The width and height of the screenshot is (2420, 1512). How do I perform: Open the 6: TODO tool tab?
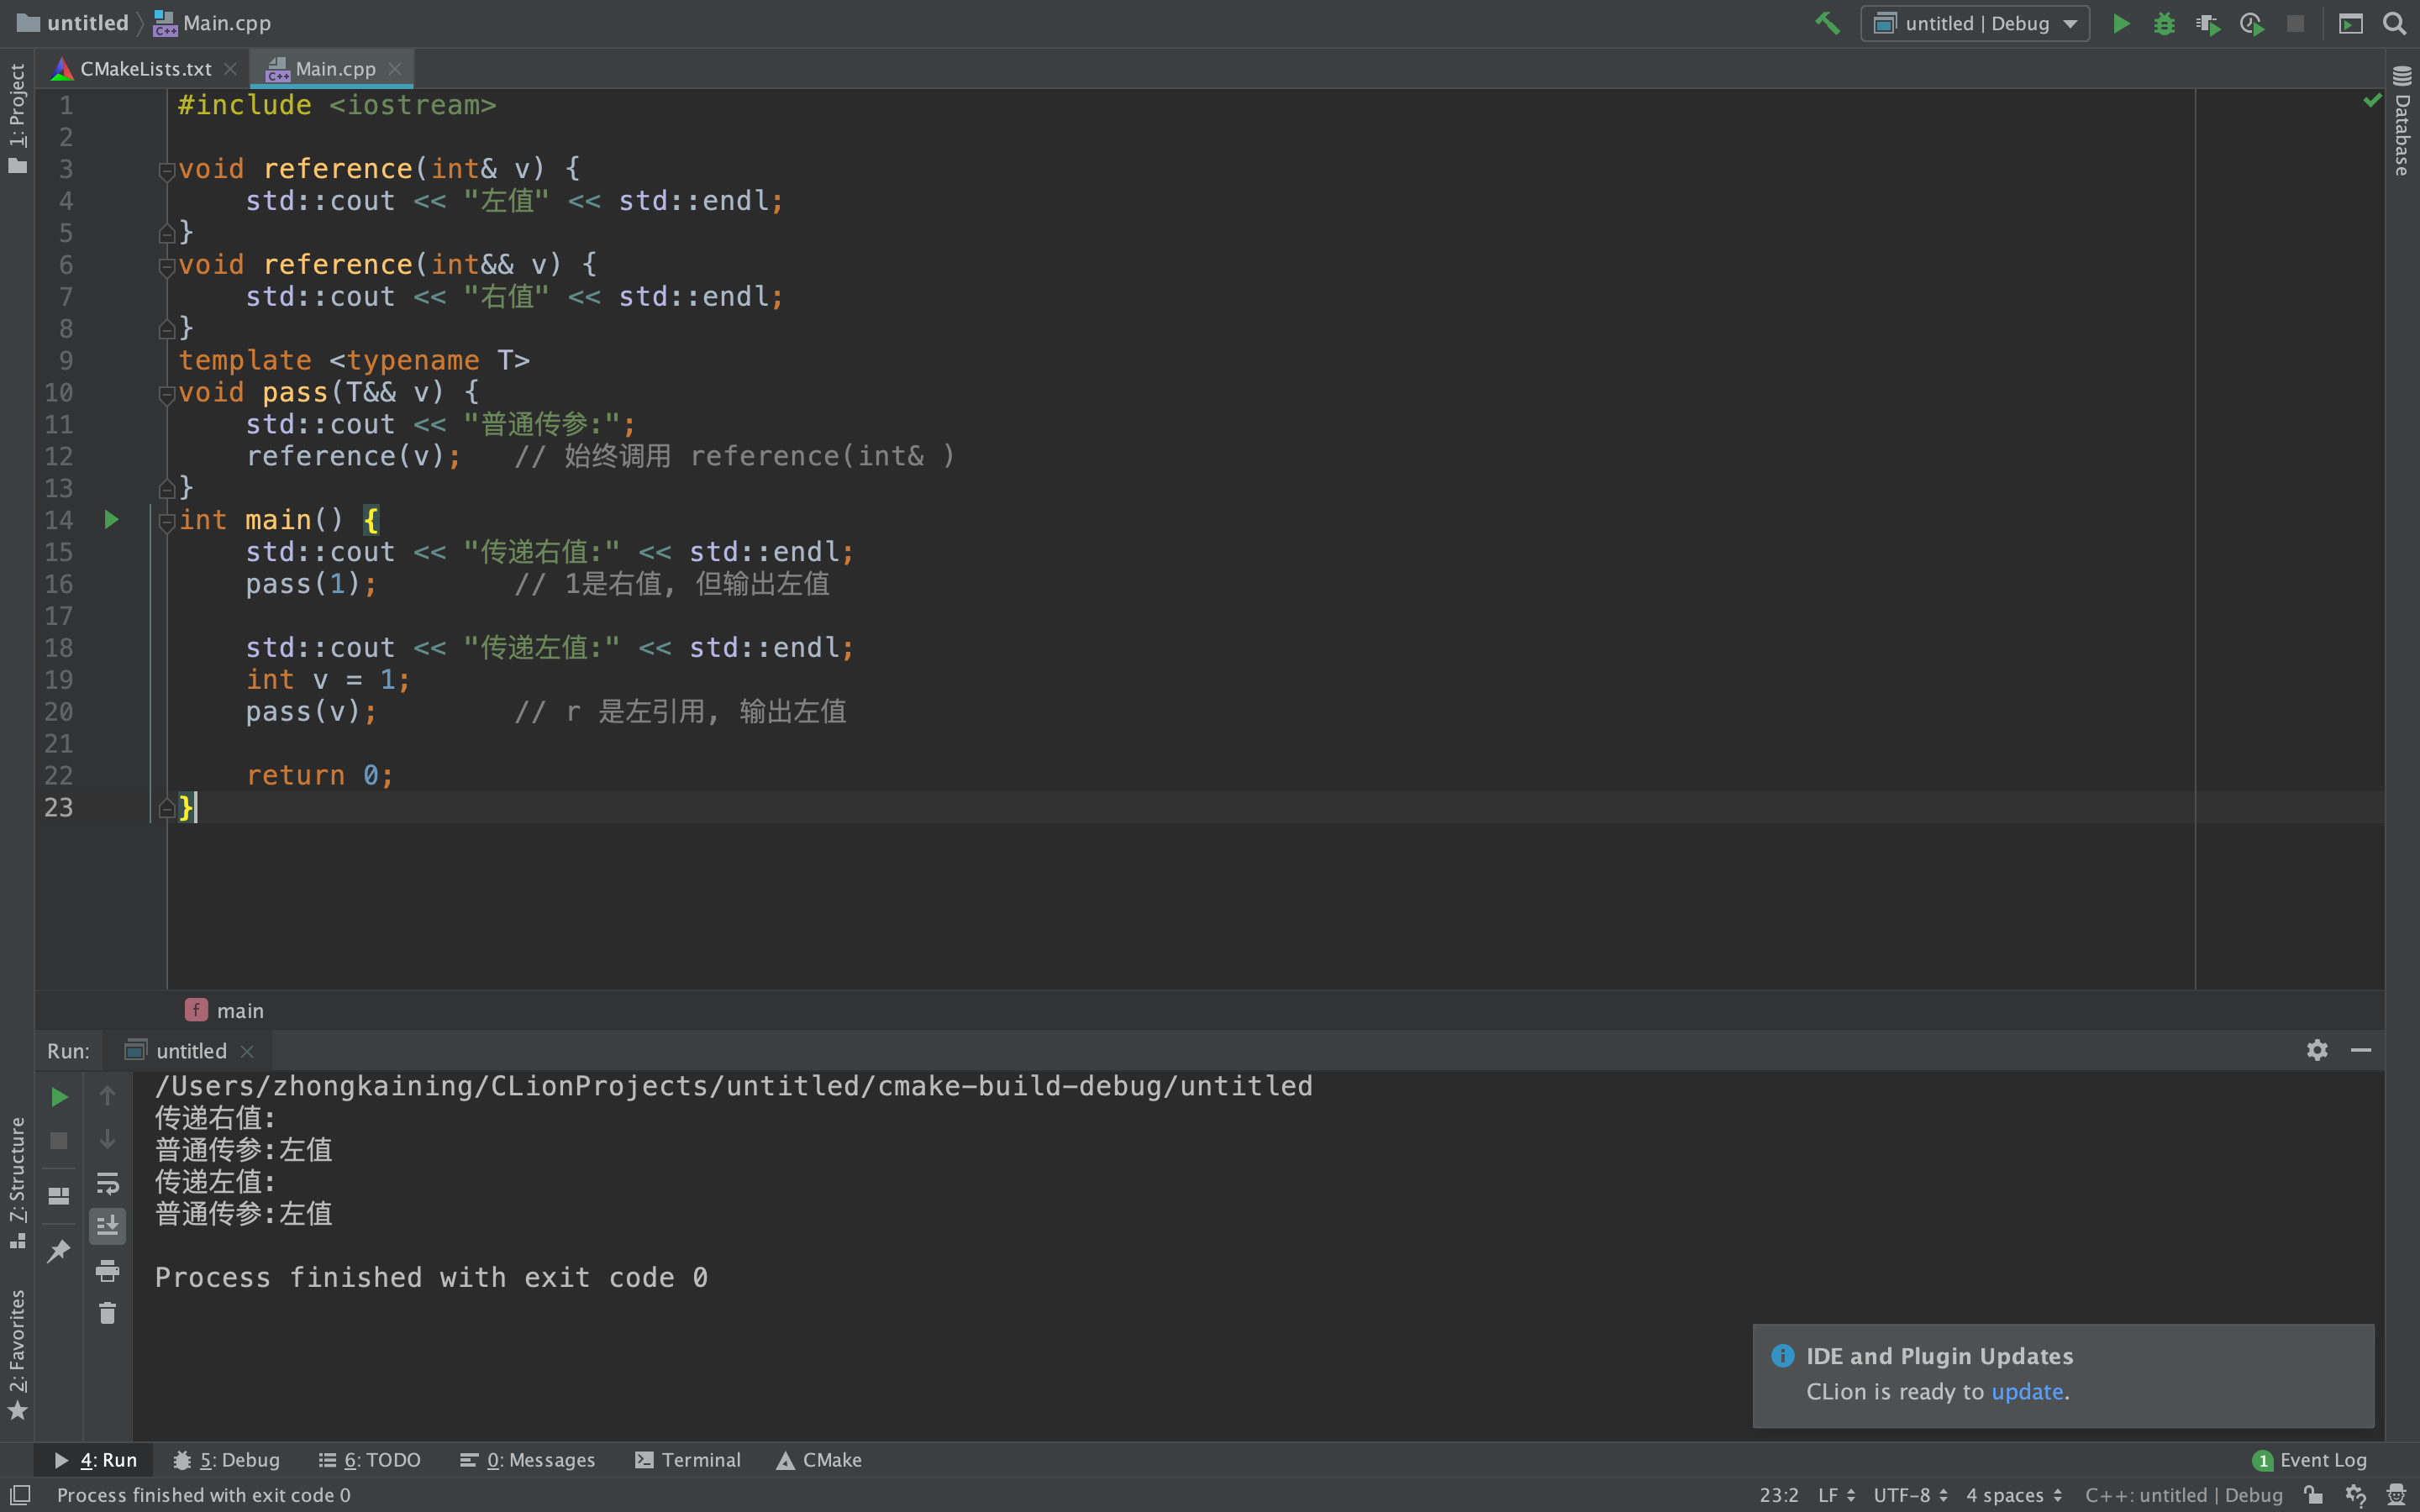[x=370, y=1460]
